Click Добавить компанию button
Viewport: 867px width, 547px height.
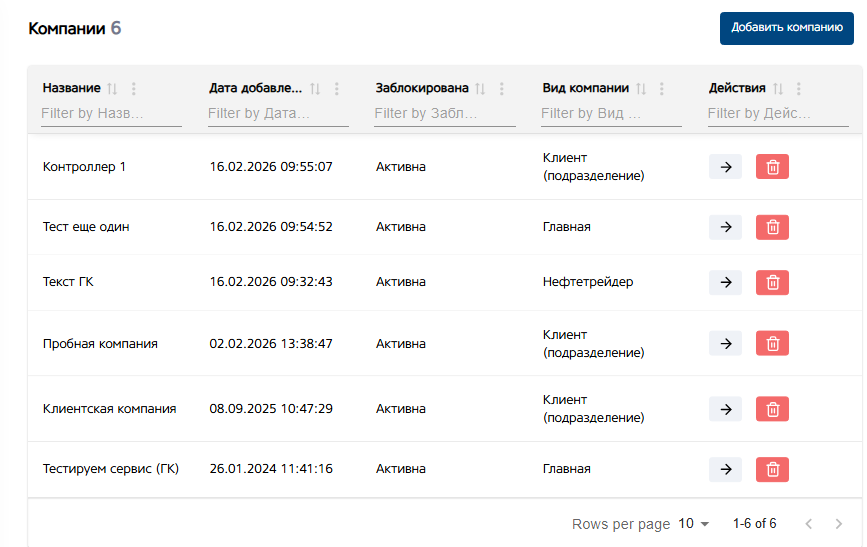pos(787,28)
